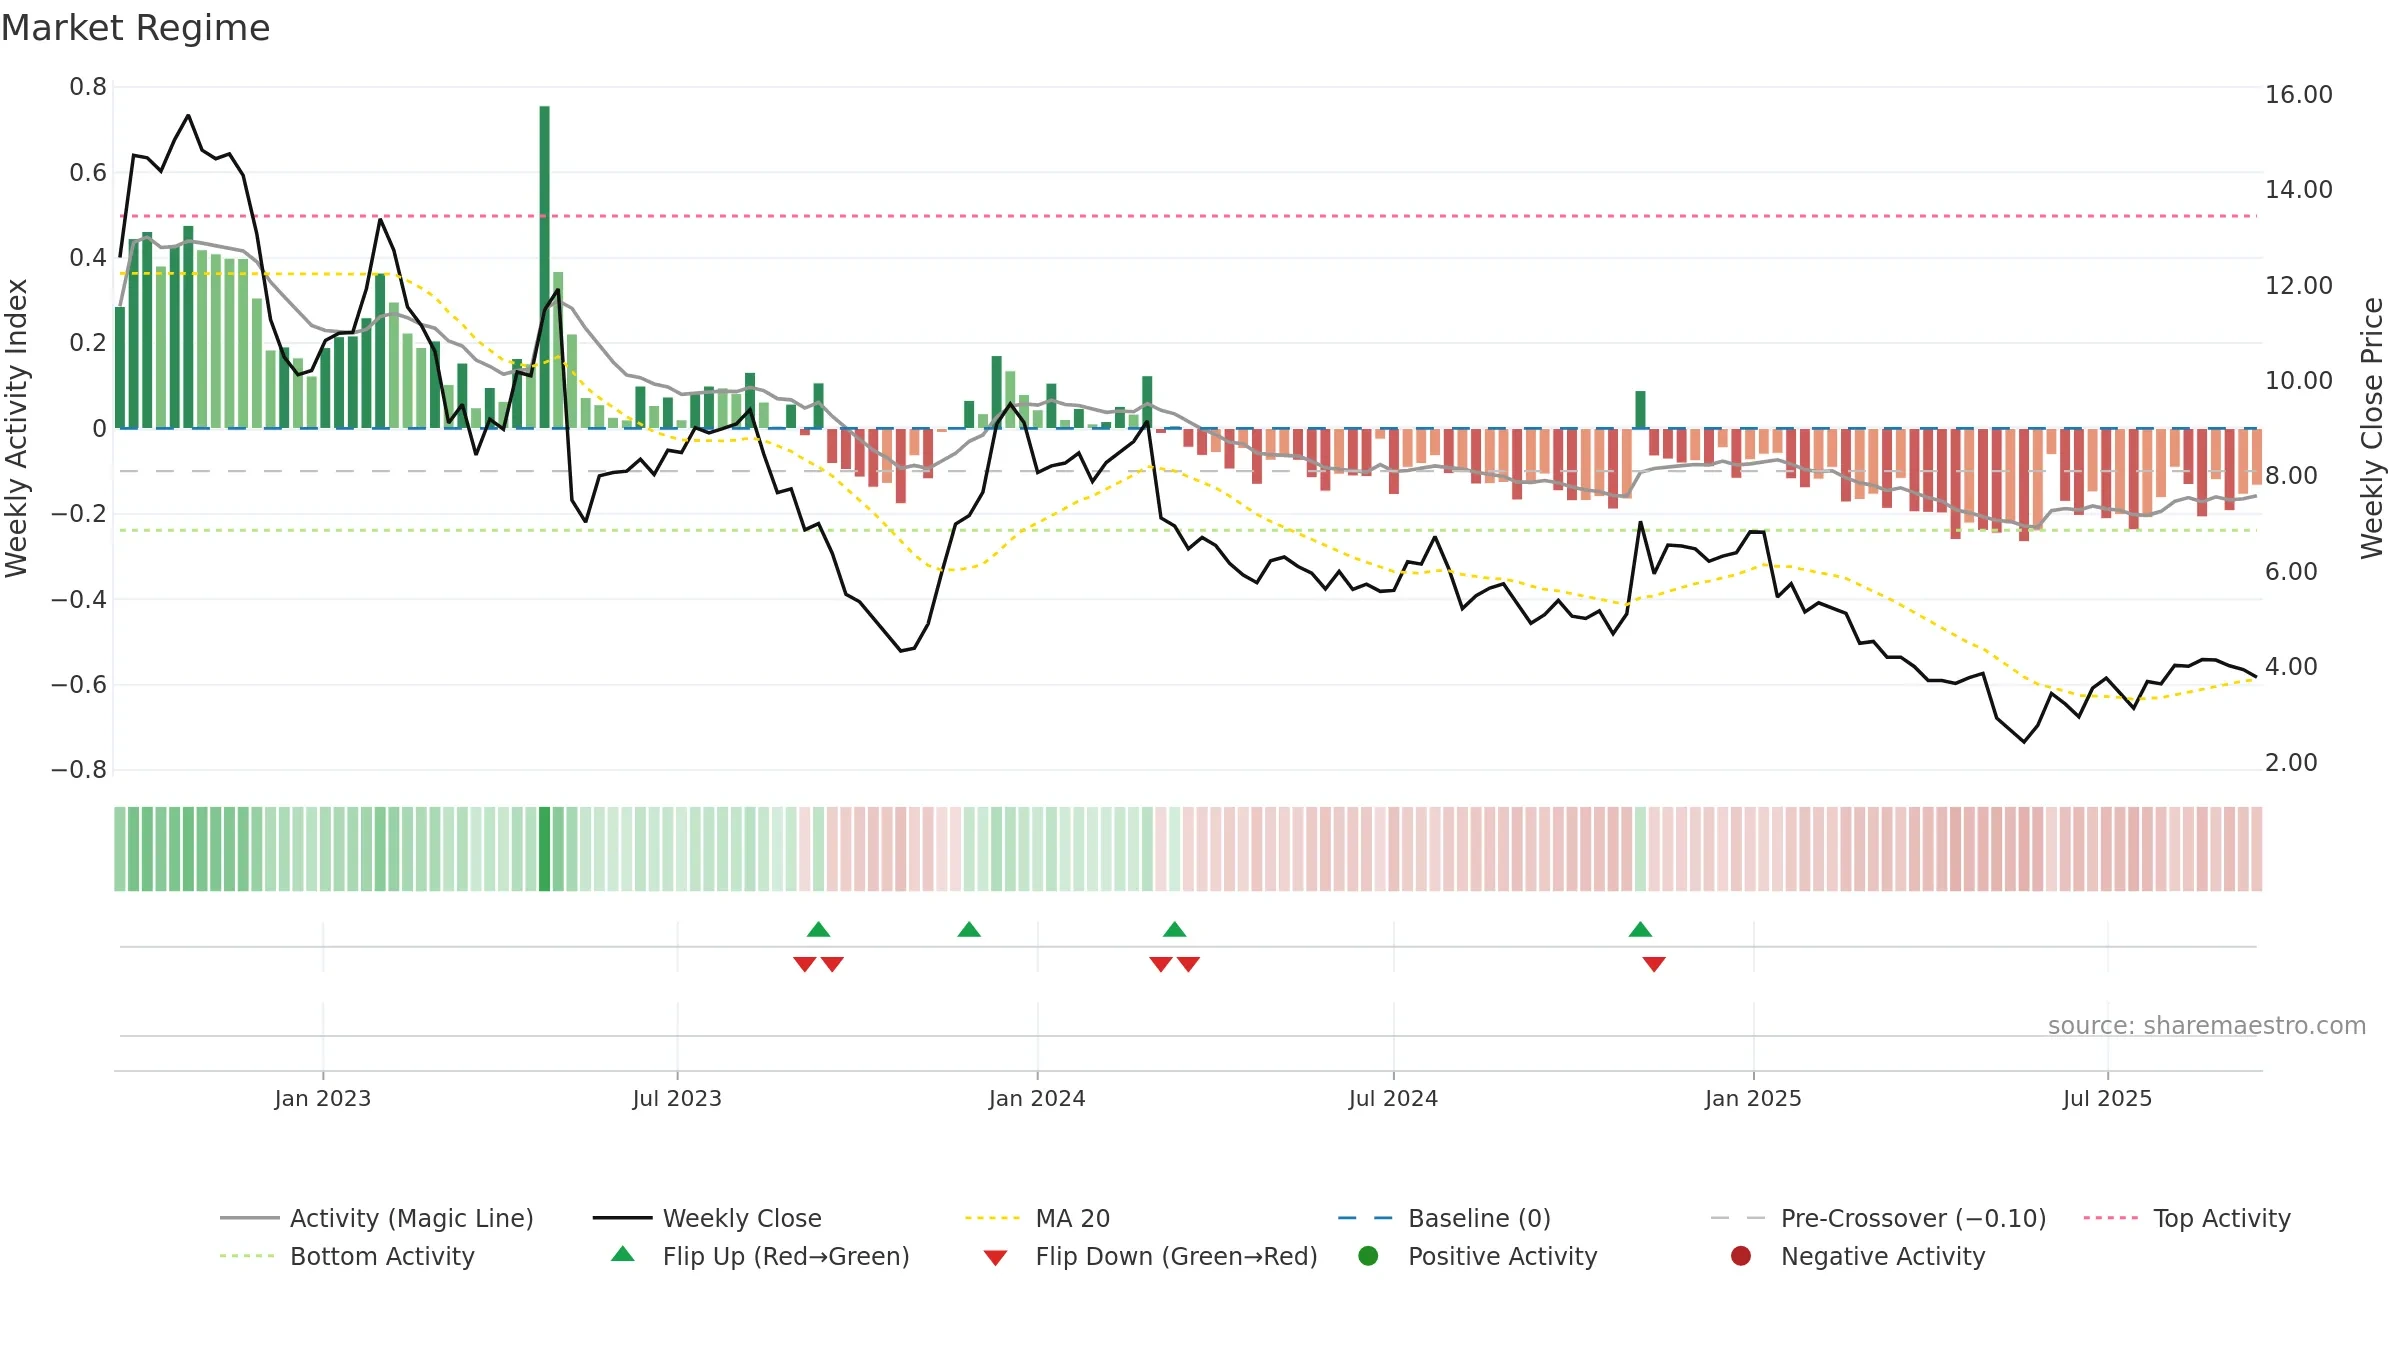The height and width of the screenshot is (1350, 2400).
Task: Click the Jul 2023 x-axis label
Action: 677,1098
